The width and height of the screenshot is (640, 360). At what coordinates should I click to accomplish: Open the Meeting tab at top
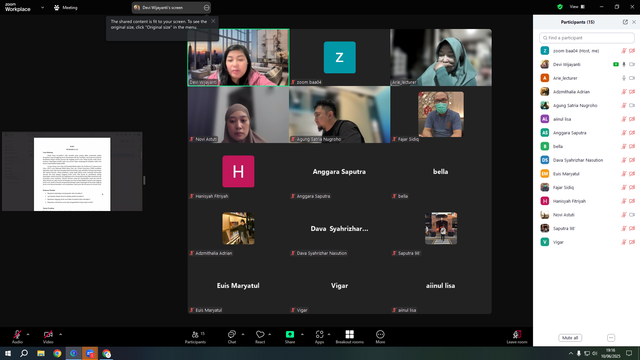click(x=66, y=7)
